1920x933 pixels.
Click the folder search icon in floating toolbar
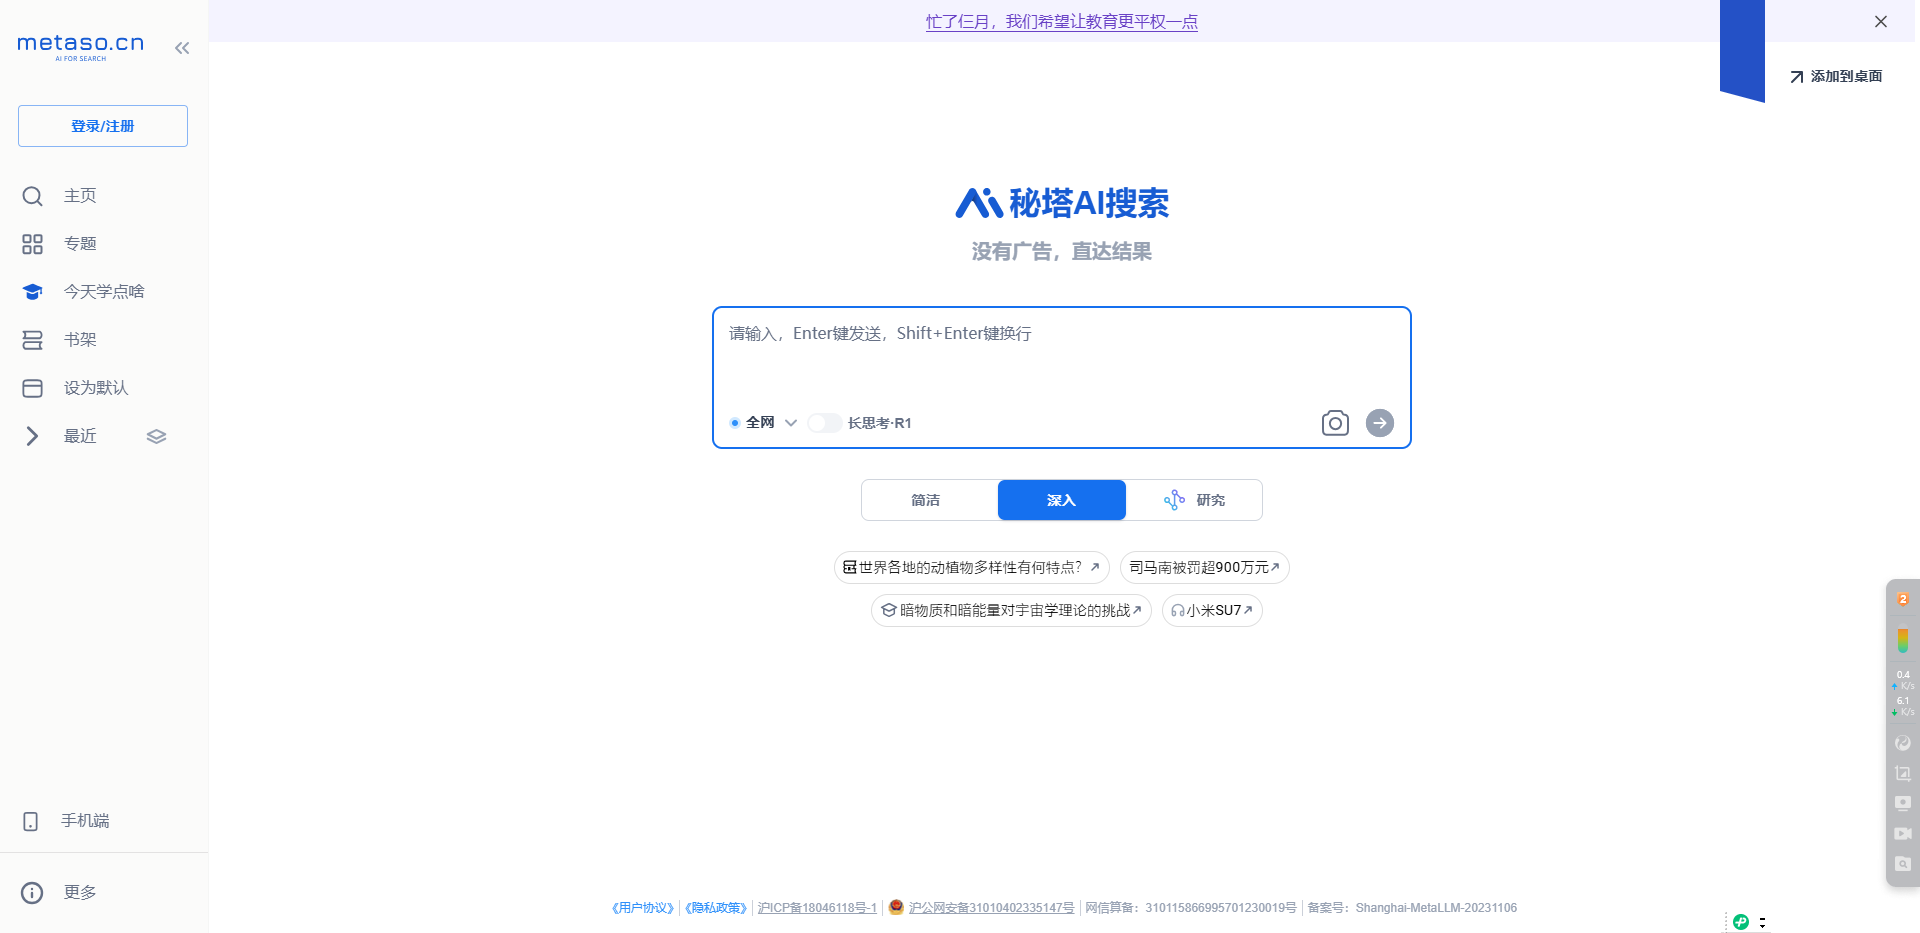tap(1903, 863)
